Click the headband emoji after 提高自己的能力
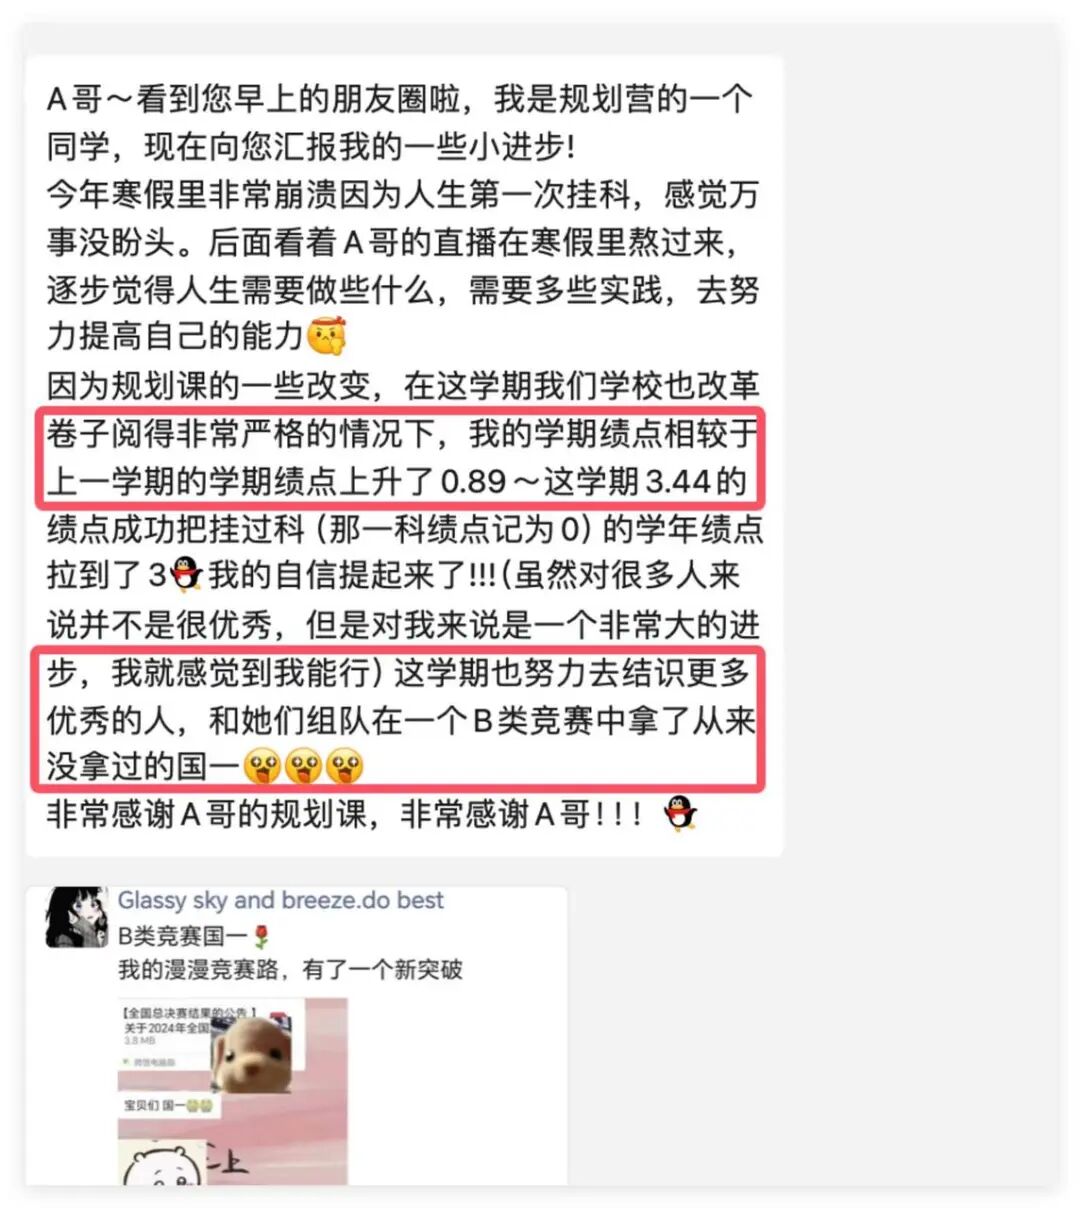This screenshot has width=1080, height=1208. (x=327, y=337)
